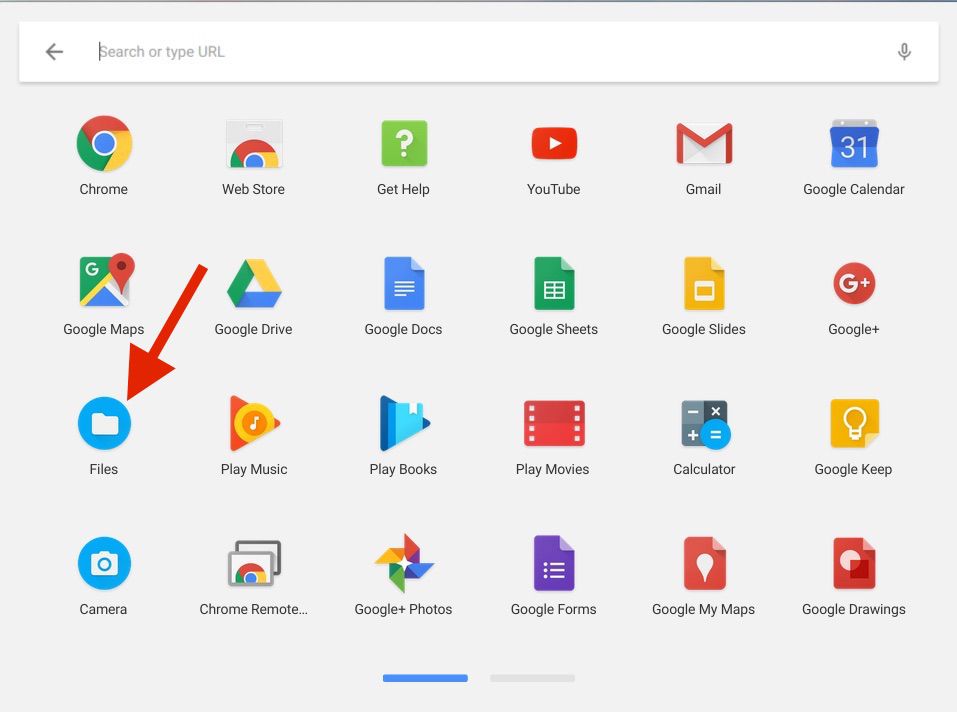Open the Calculator app

pyautogui.click(x=704, y=423)
